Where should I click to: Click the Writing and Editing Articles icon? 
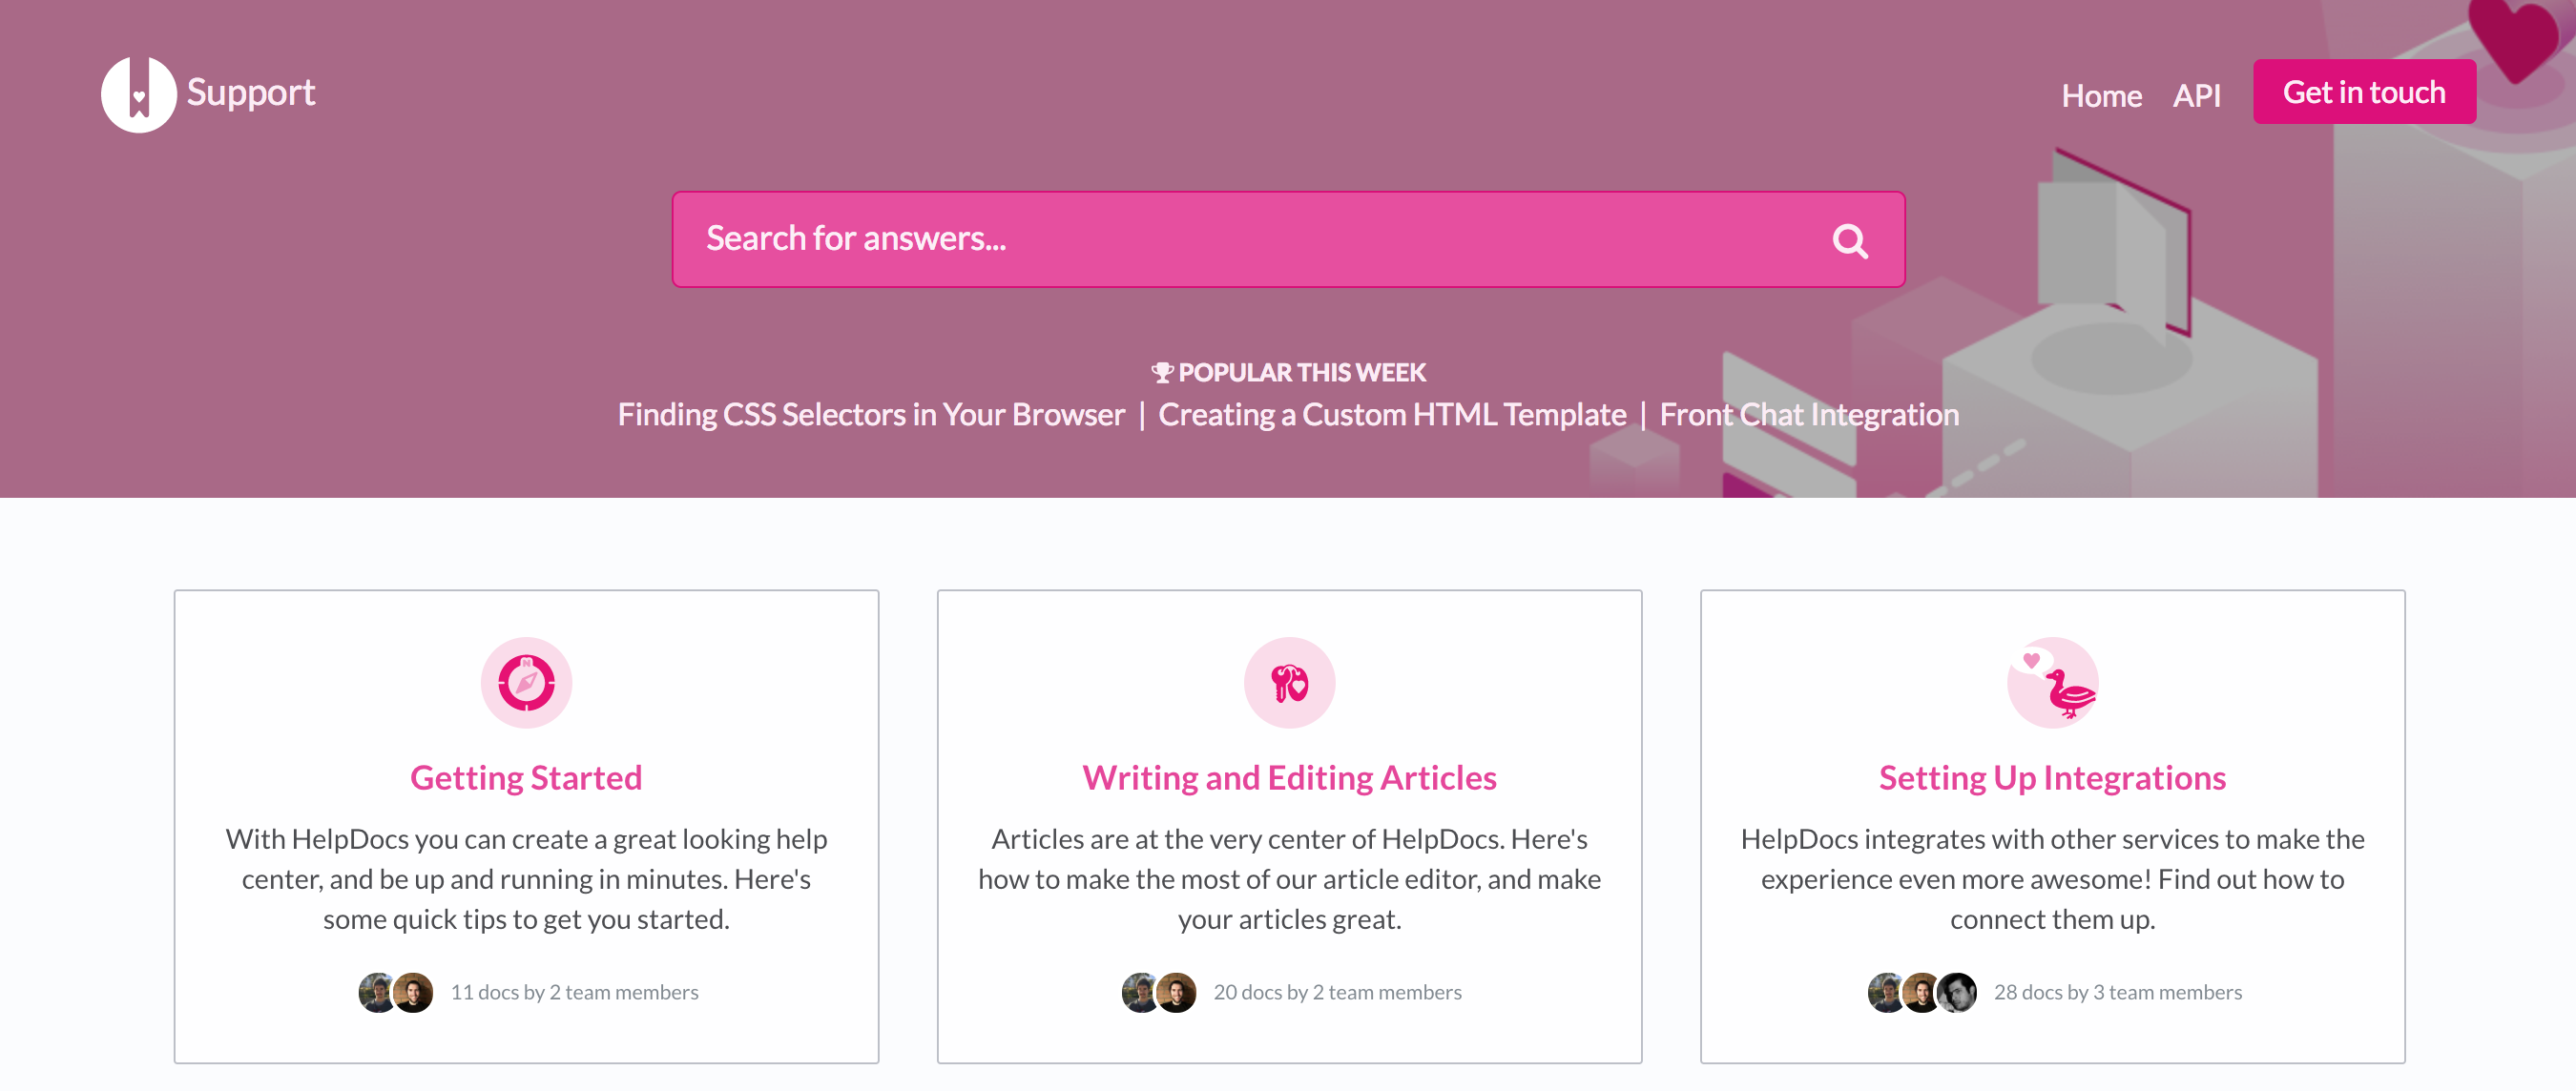click(1288, 682)
